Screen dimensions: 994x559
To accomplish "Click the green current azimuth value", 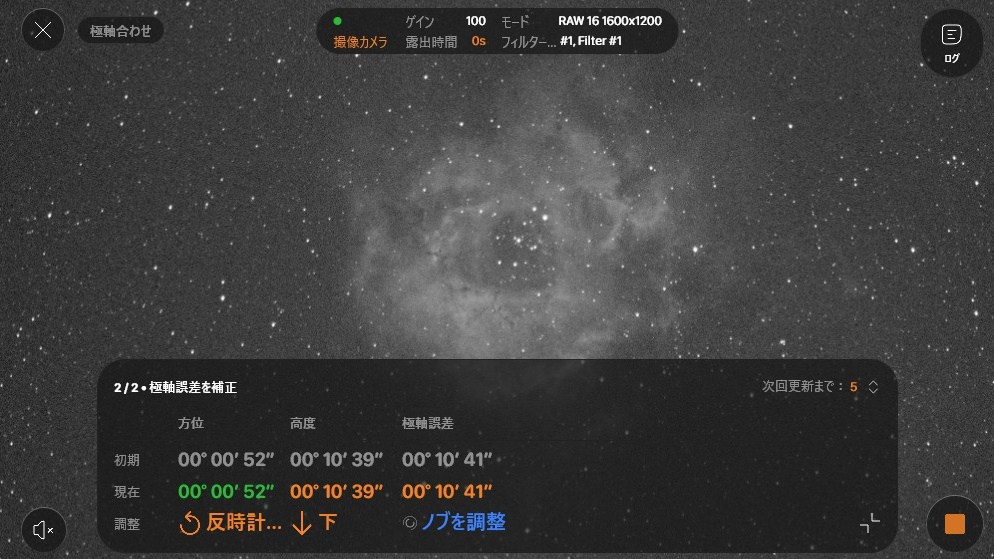I will pos(226,491).
